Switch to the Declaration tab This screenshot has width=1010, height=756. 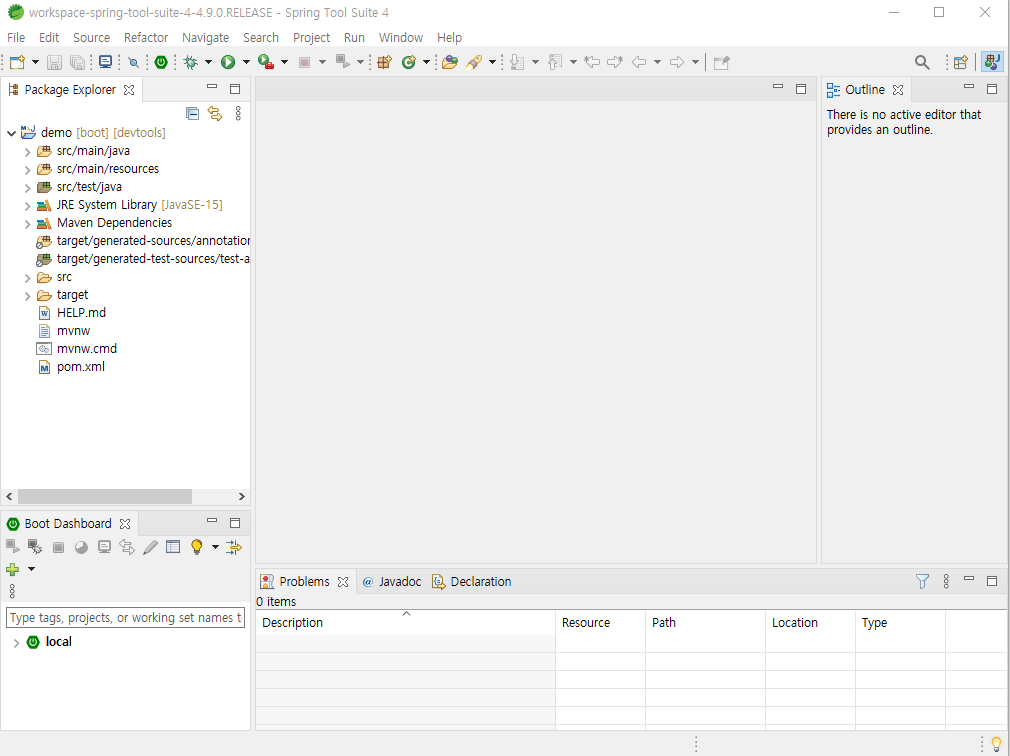click(472, 581)
